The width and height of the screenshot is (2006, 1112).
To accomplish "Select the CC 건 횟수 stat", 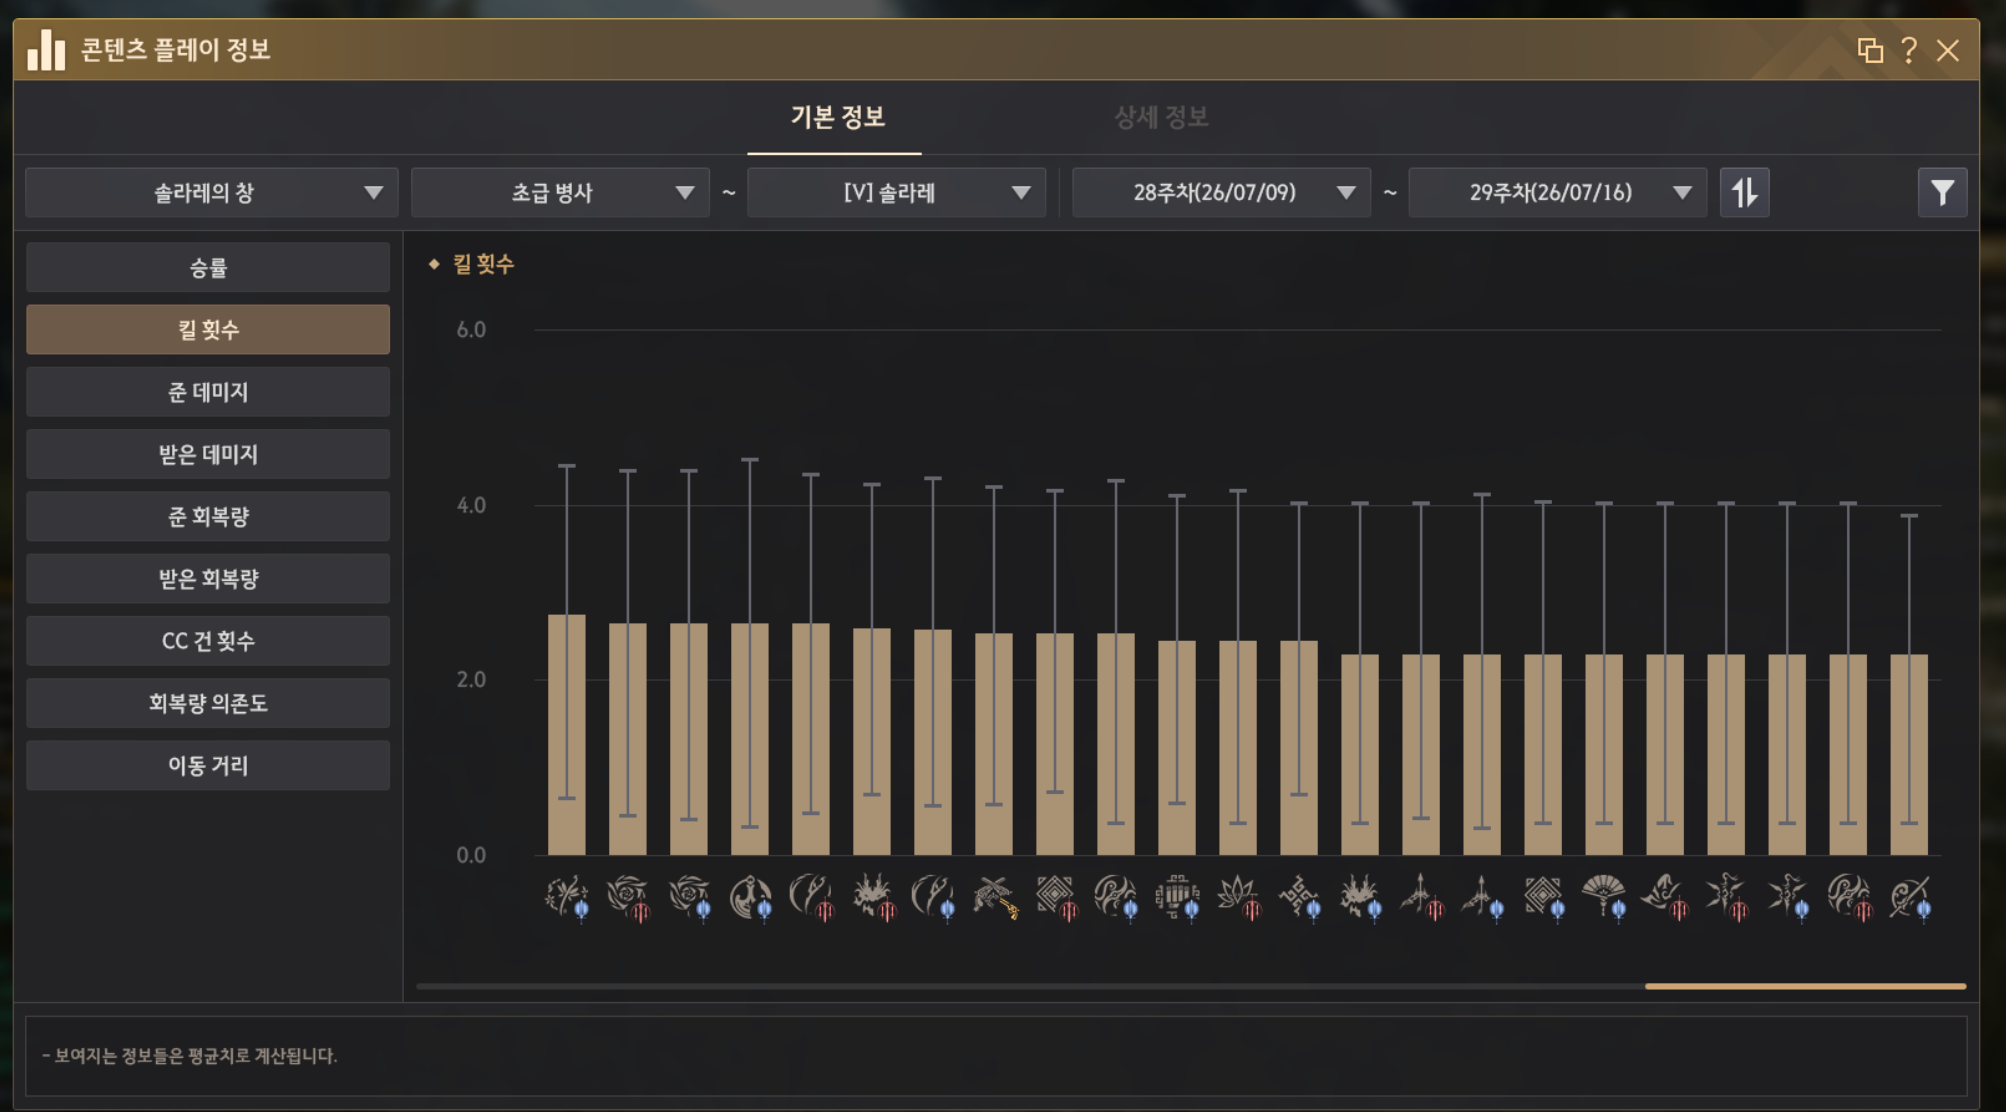I will click(x=208, y=641).
